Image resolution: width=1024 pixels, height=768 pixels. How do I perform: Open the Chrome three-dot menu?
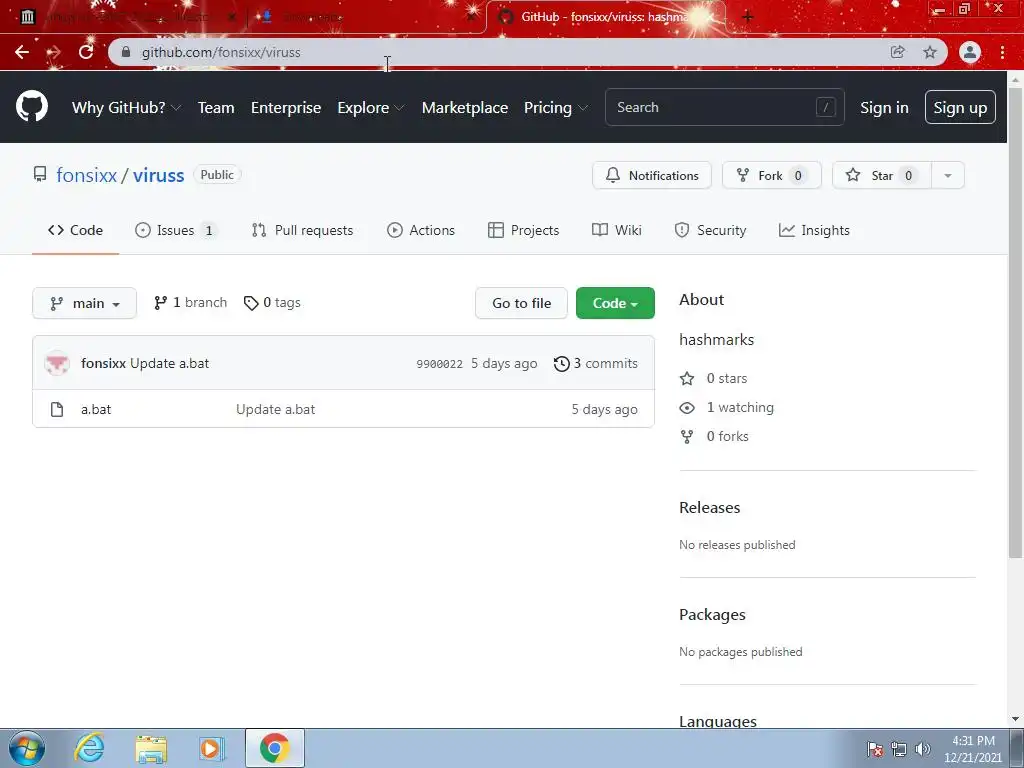coord(1002,52)
